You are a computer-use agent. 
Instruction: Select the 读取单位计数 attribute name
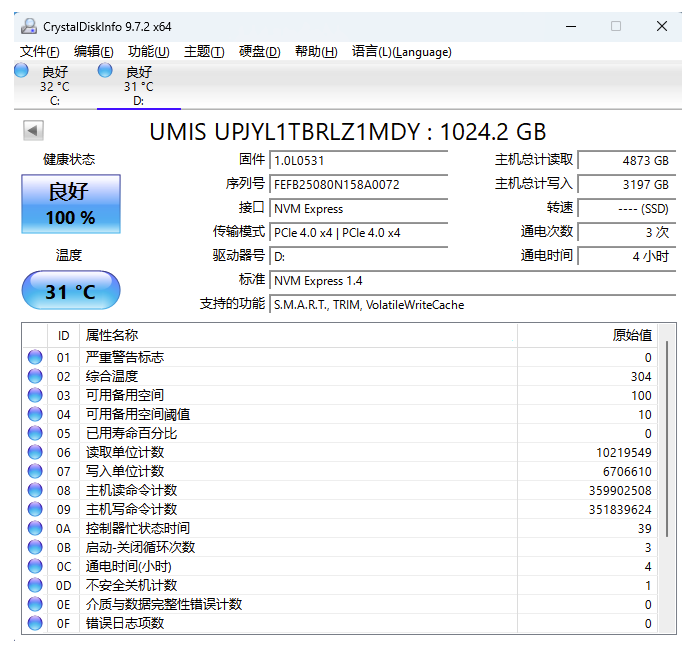125,452
